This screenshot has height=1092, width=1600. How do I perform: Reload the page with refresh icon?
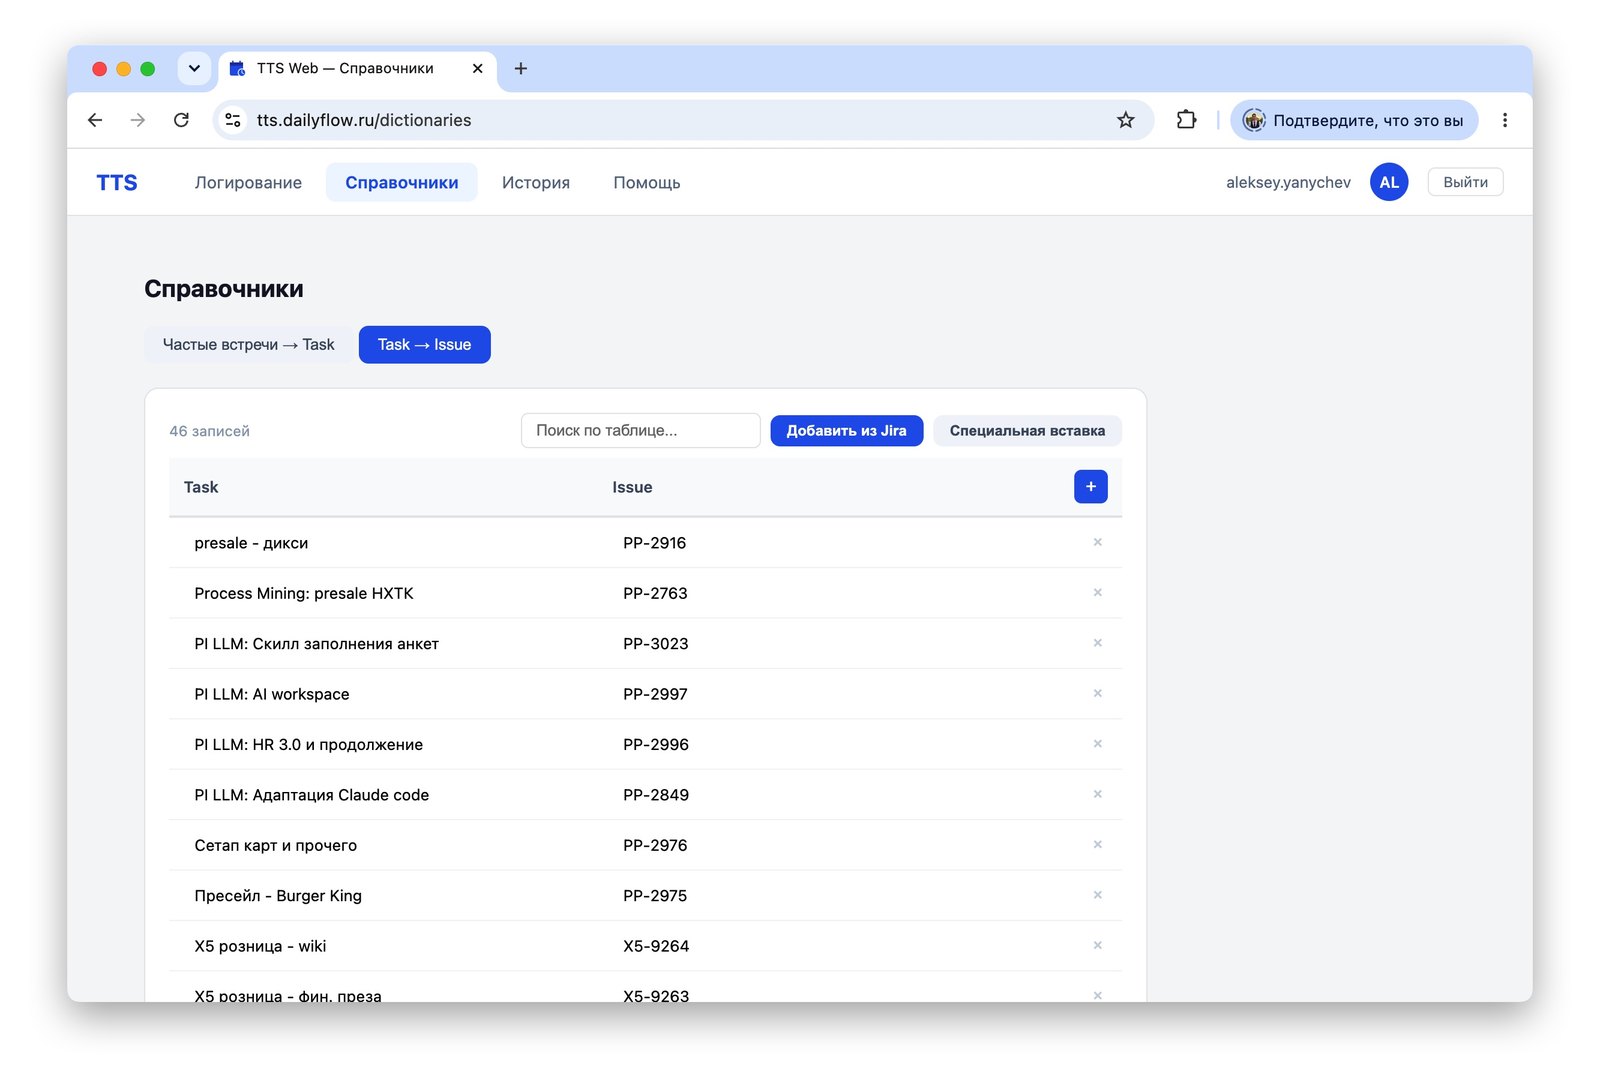[181, 120]
